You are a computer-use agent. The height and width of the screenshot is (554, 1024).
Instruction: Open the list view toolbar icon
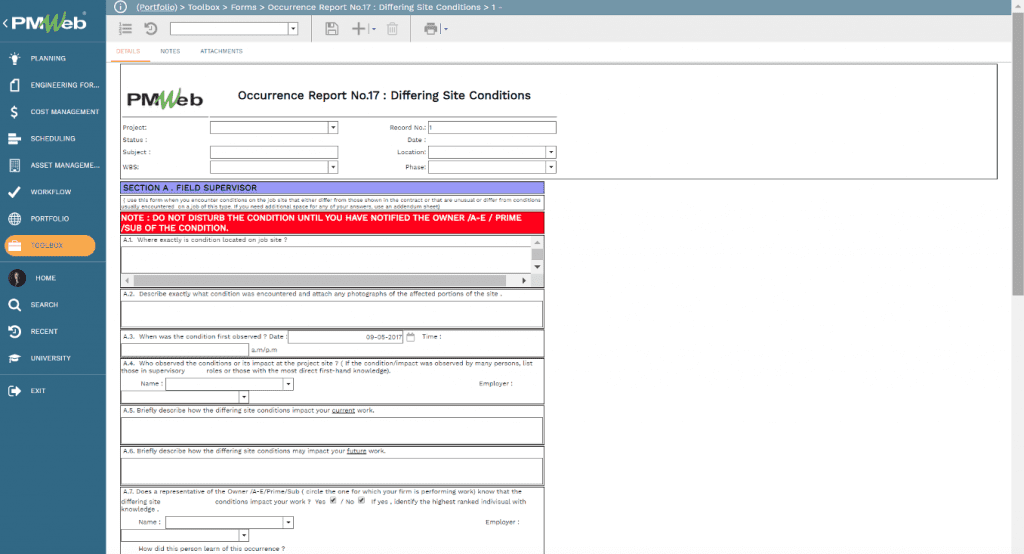pyautogui.click(x=125, y=29)
